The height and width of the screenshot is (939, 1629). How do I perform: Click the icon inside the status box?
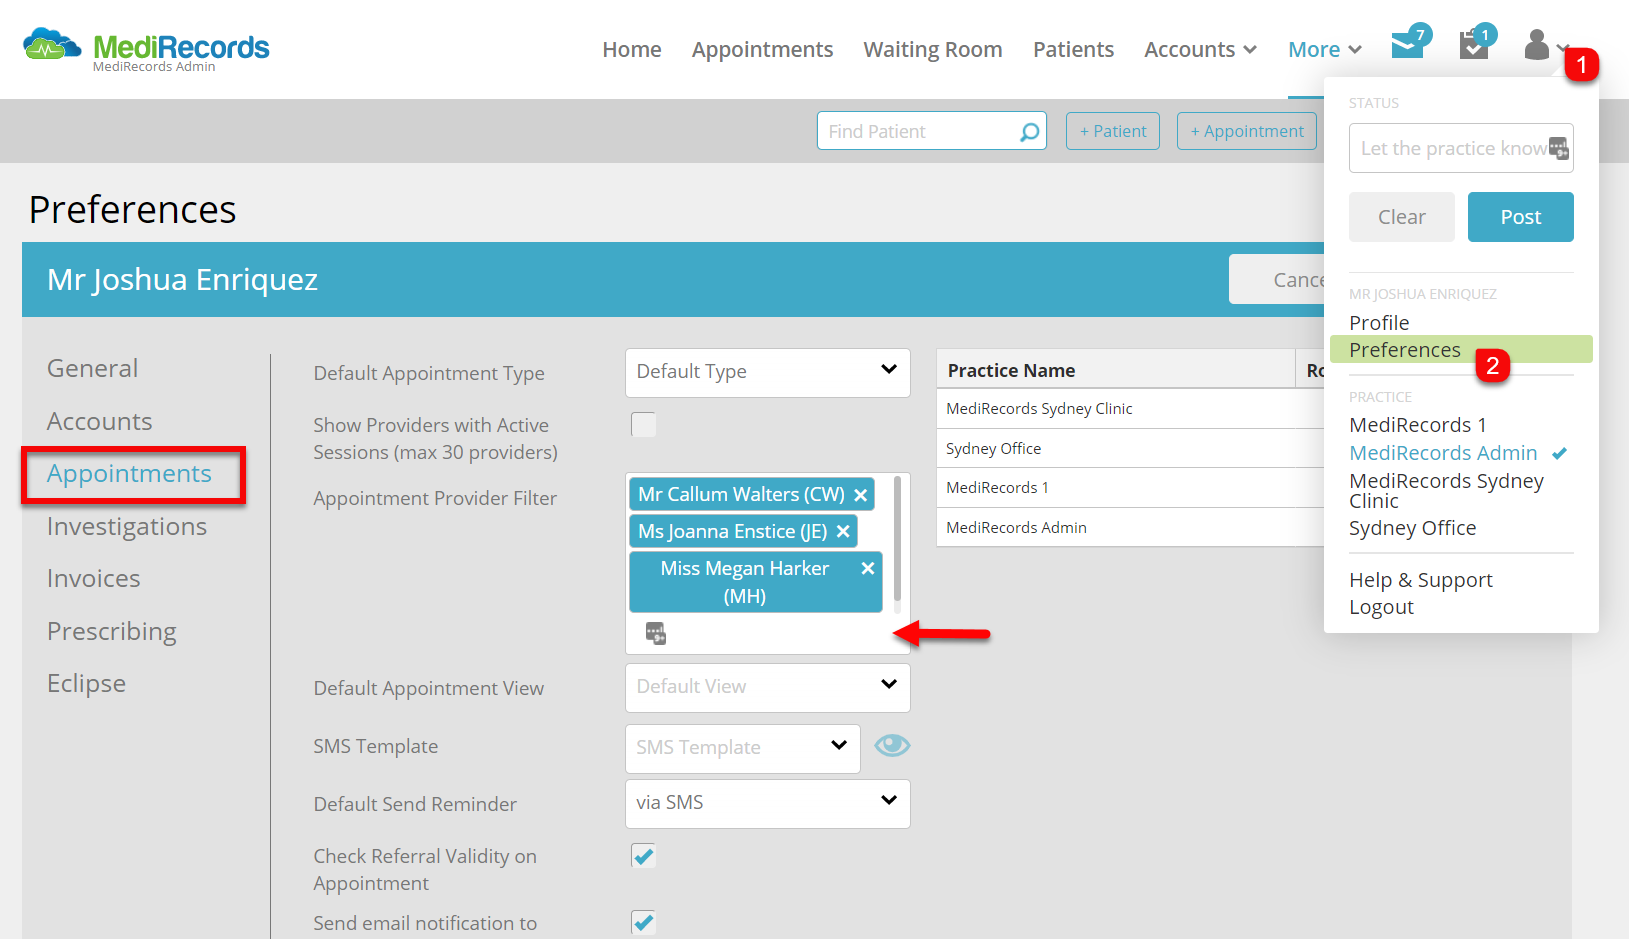(x=1559, y=148)
